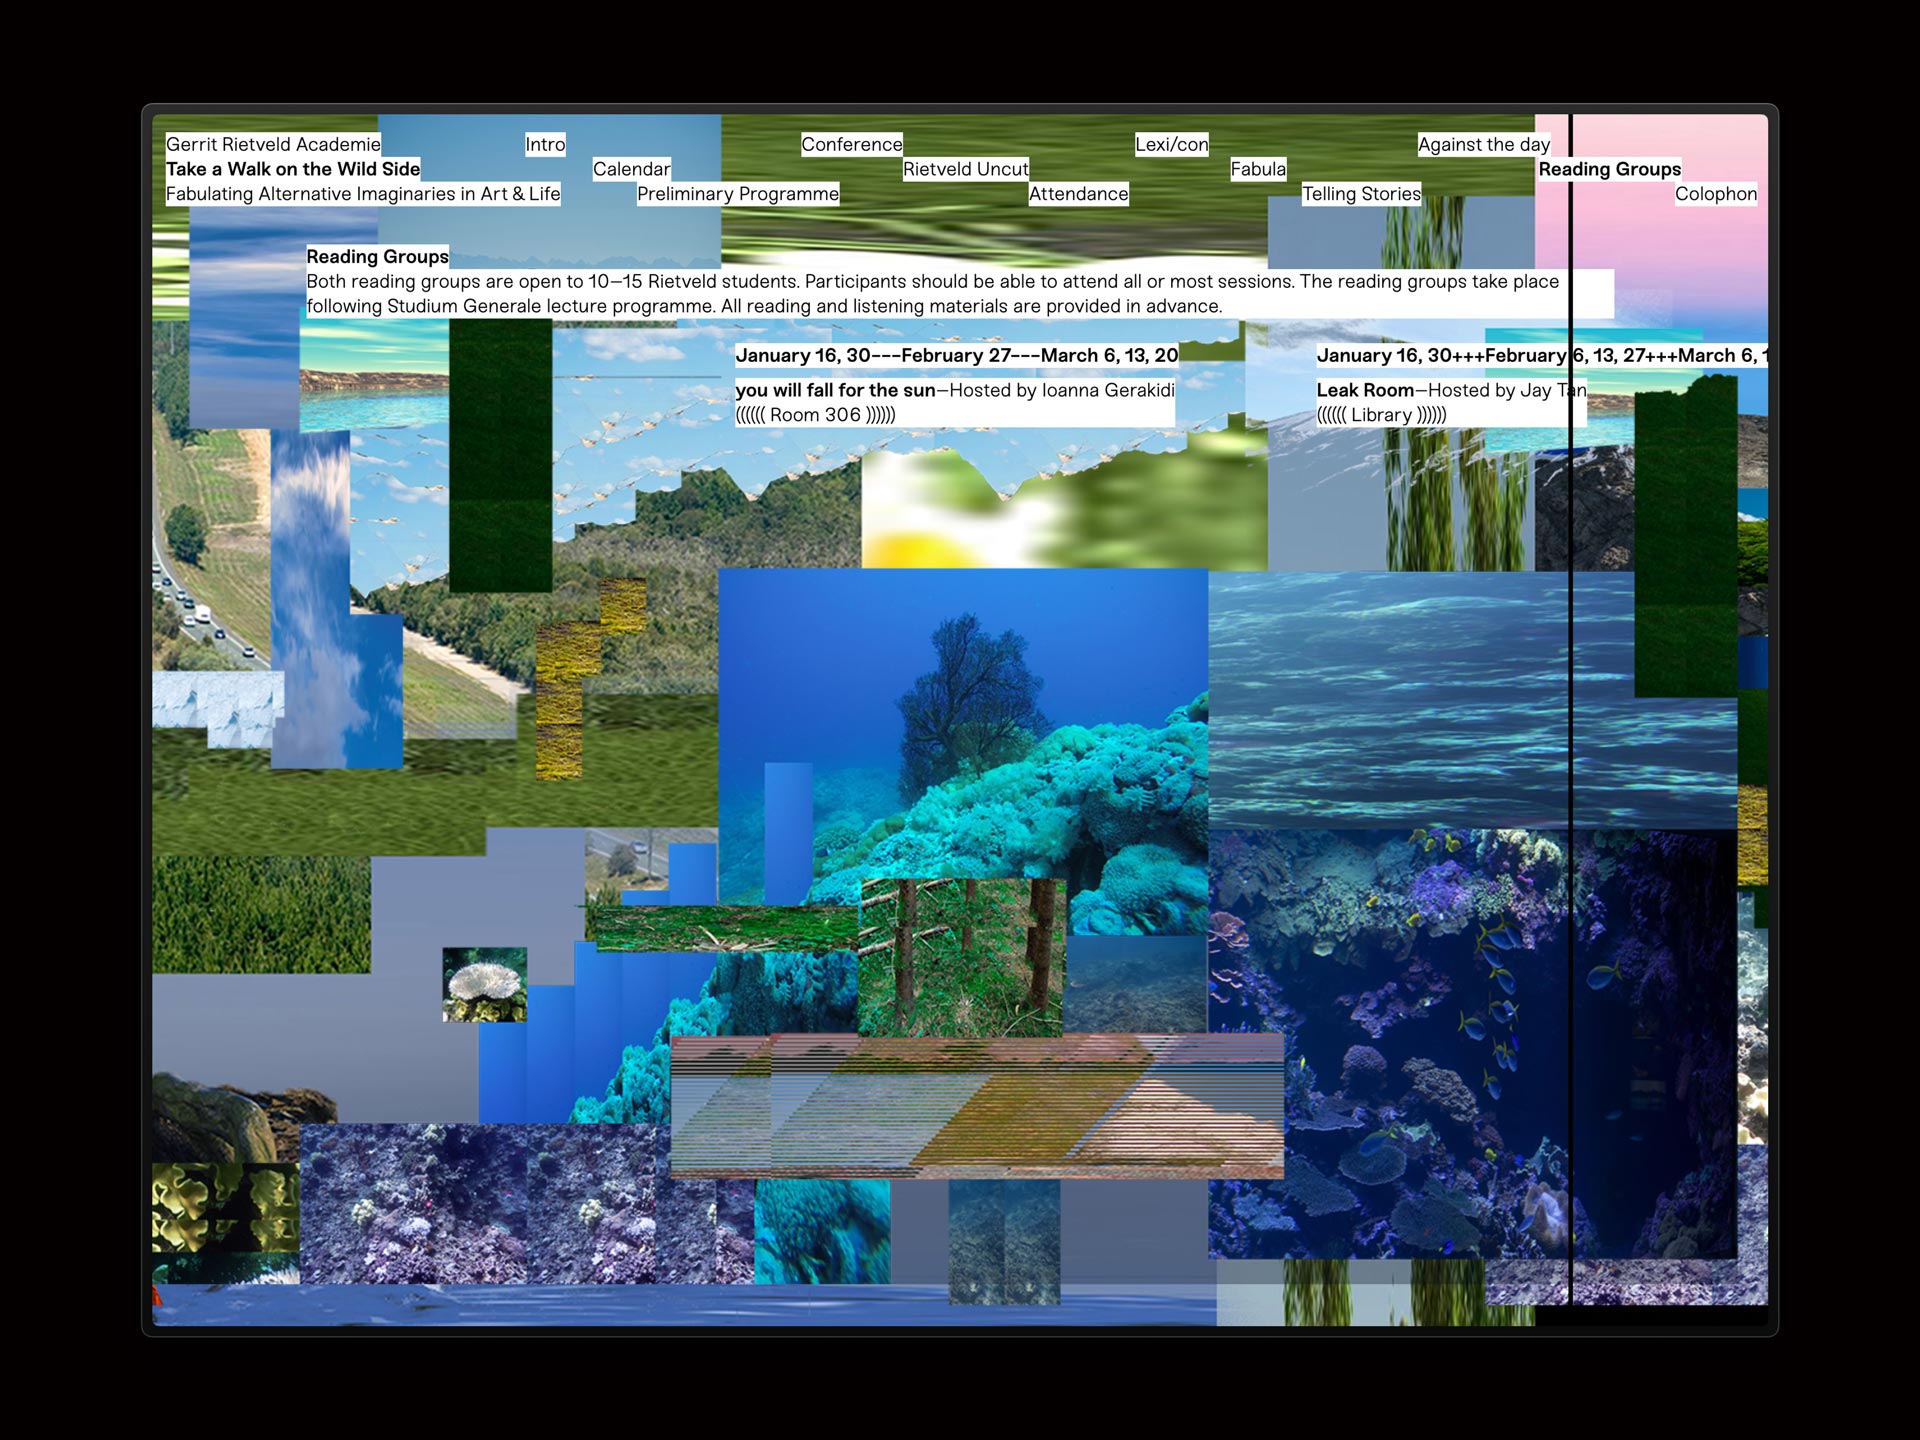Click the "(((((( Library ))))))" location text

[x=1385, y=413]
